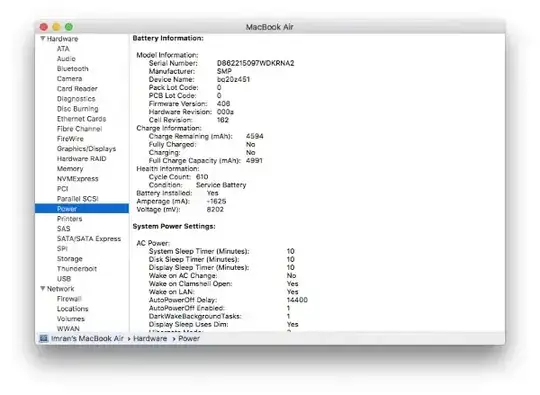This screenshot has width=540, height=395.
Task: Click the yellow minimize window button
Action: (x=56, y=27)
